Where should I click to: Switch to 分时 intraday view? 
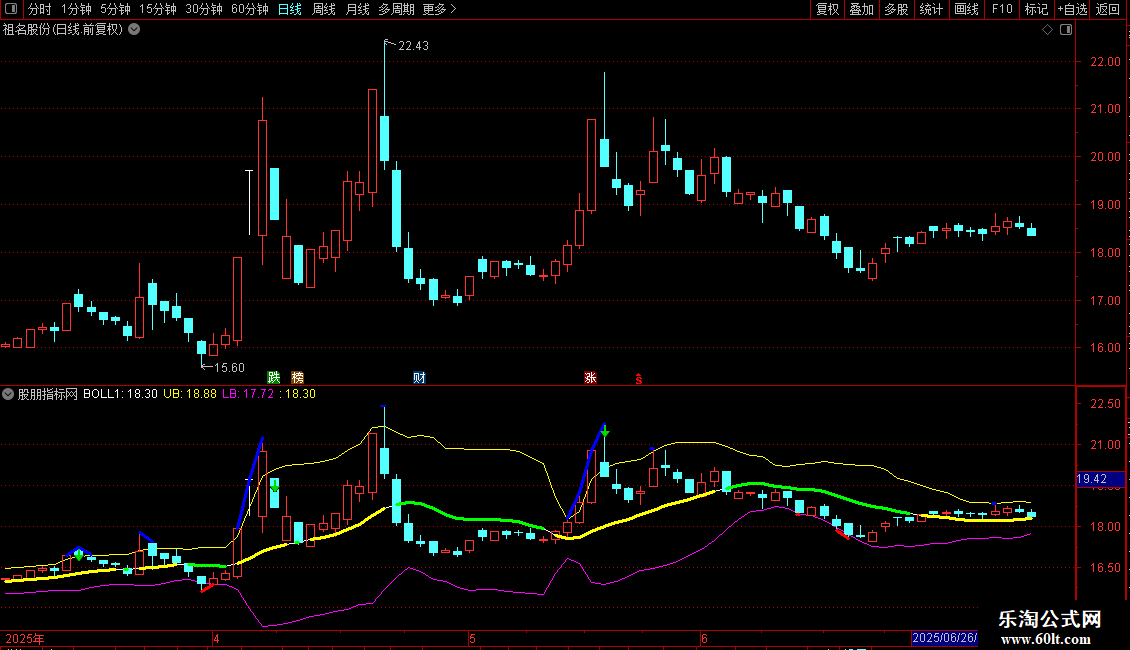point(40,9)
